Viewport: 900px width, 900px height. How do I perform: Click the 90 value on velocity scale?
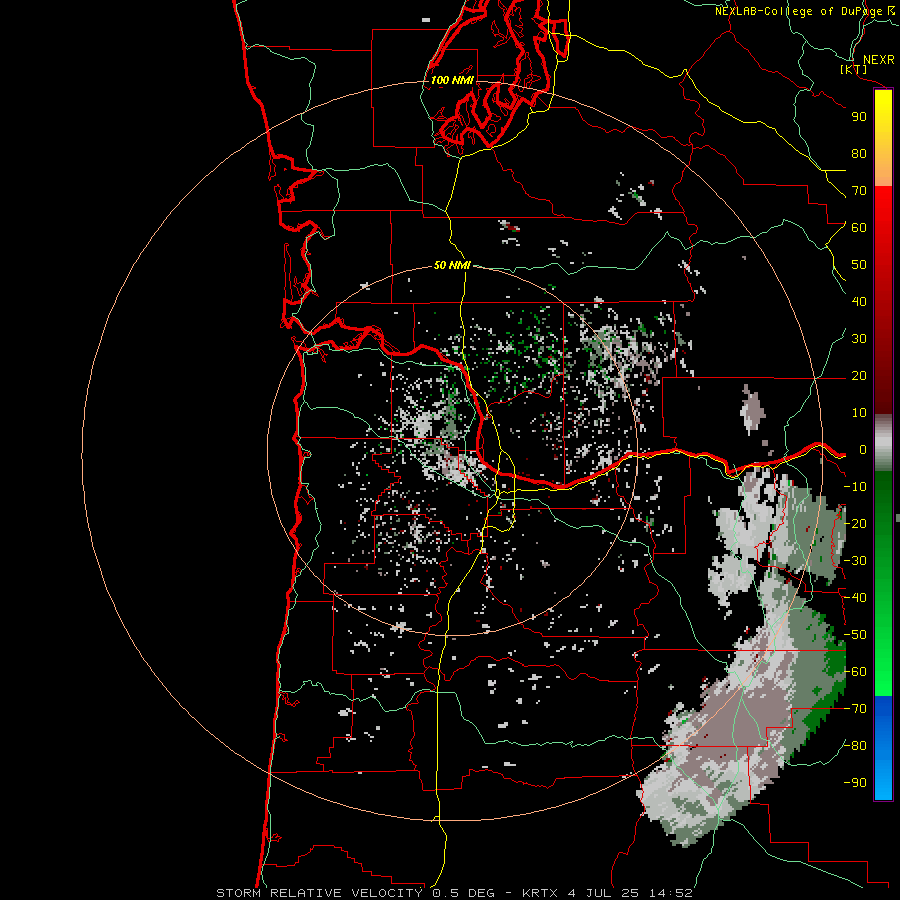859,117
